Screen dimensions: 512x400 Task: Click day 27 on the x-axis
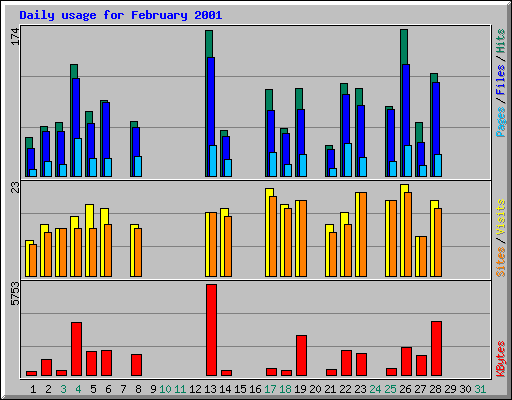[x=420, y=389]
